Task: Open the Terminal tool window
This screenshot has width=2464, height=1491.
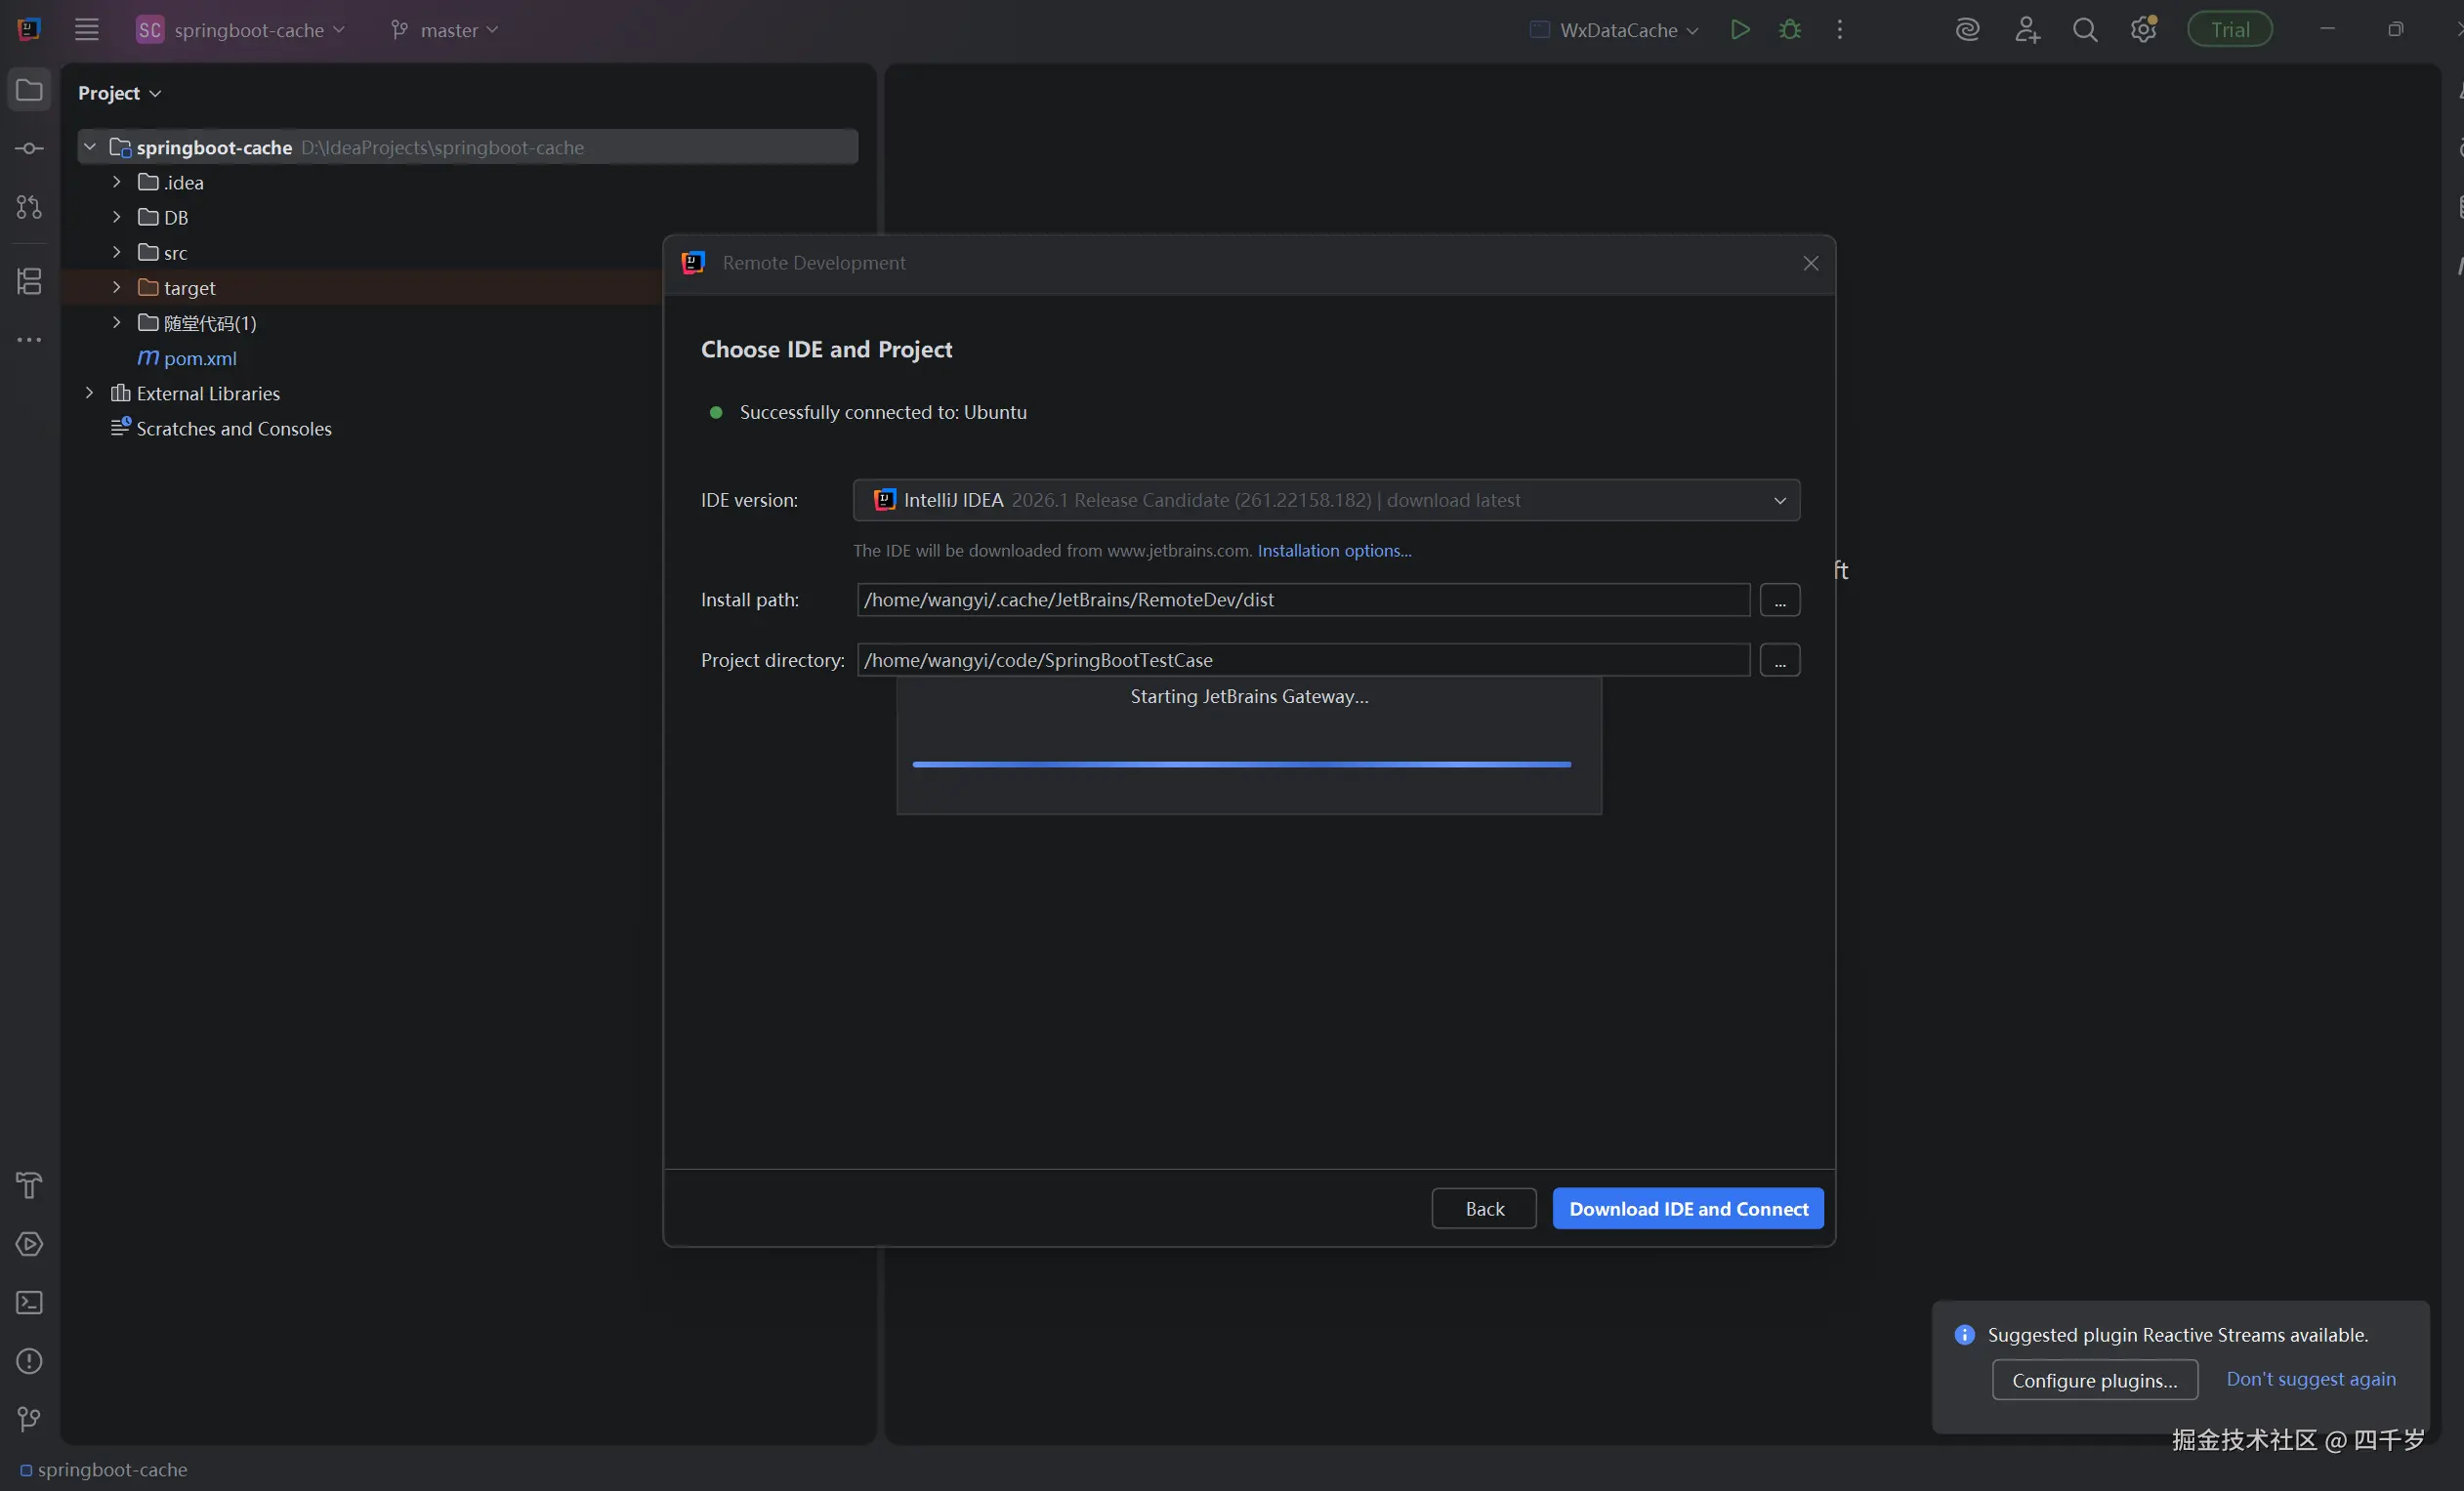Action: pos(29,1302)
